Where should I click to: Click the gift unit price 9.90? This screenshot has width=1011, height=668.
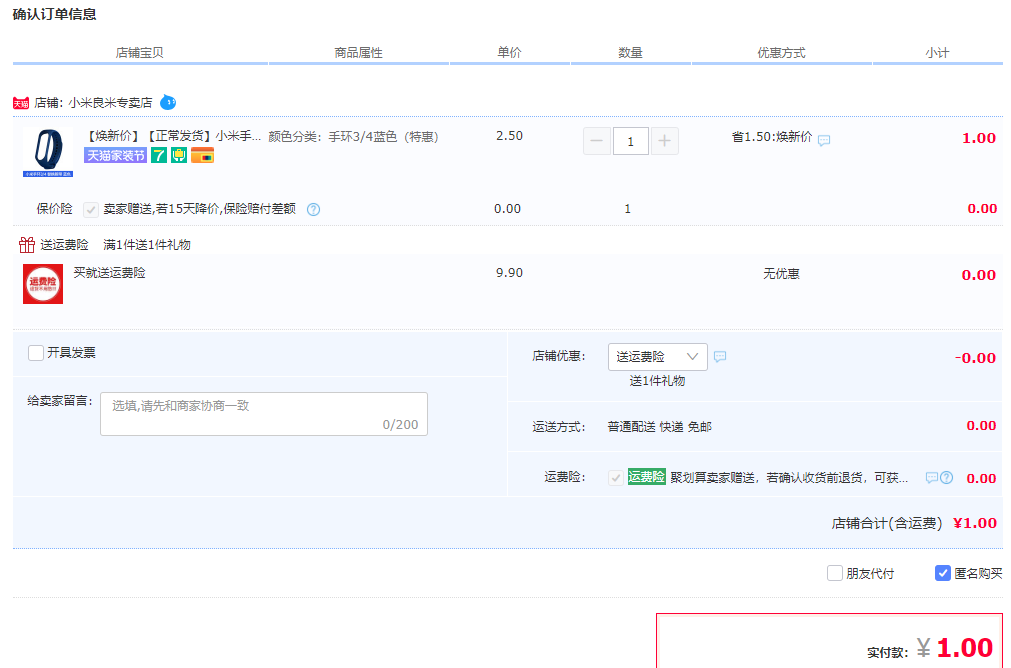[x=509, y=273]
